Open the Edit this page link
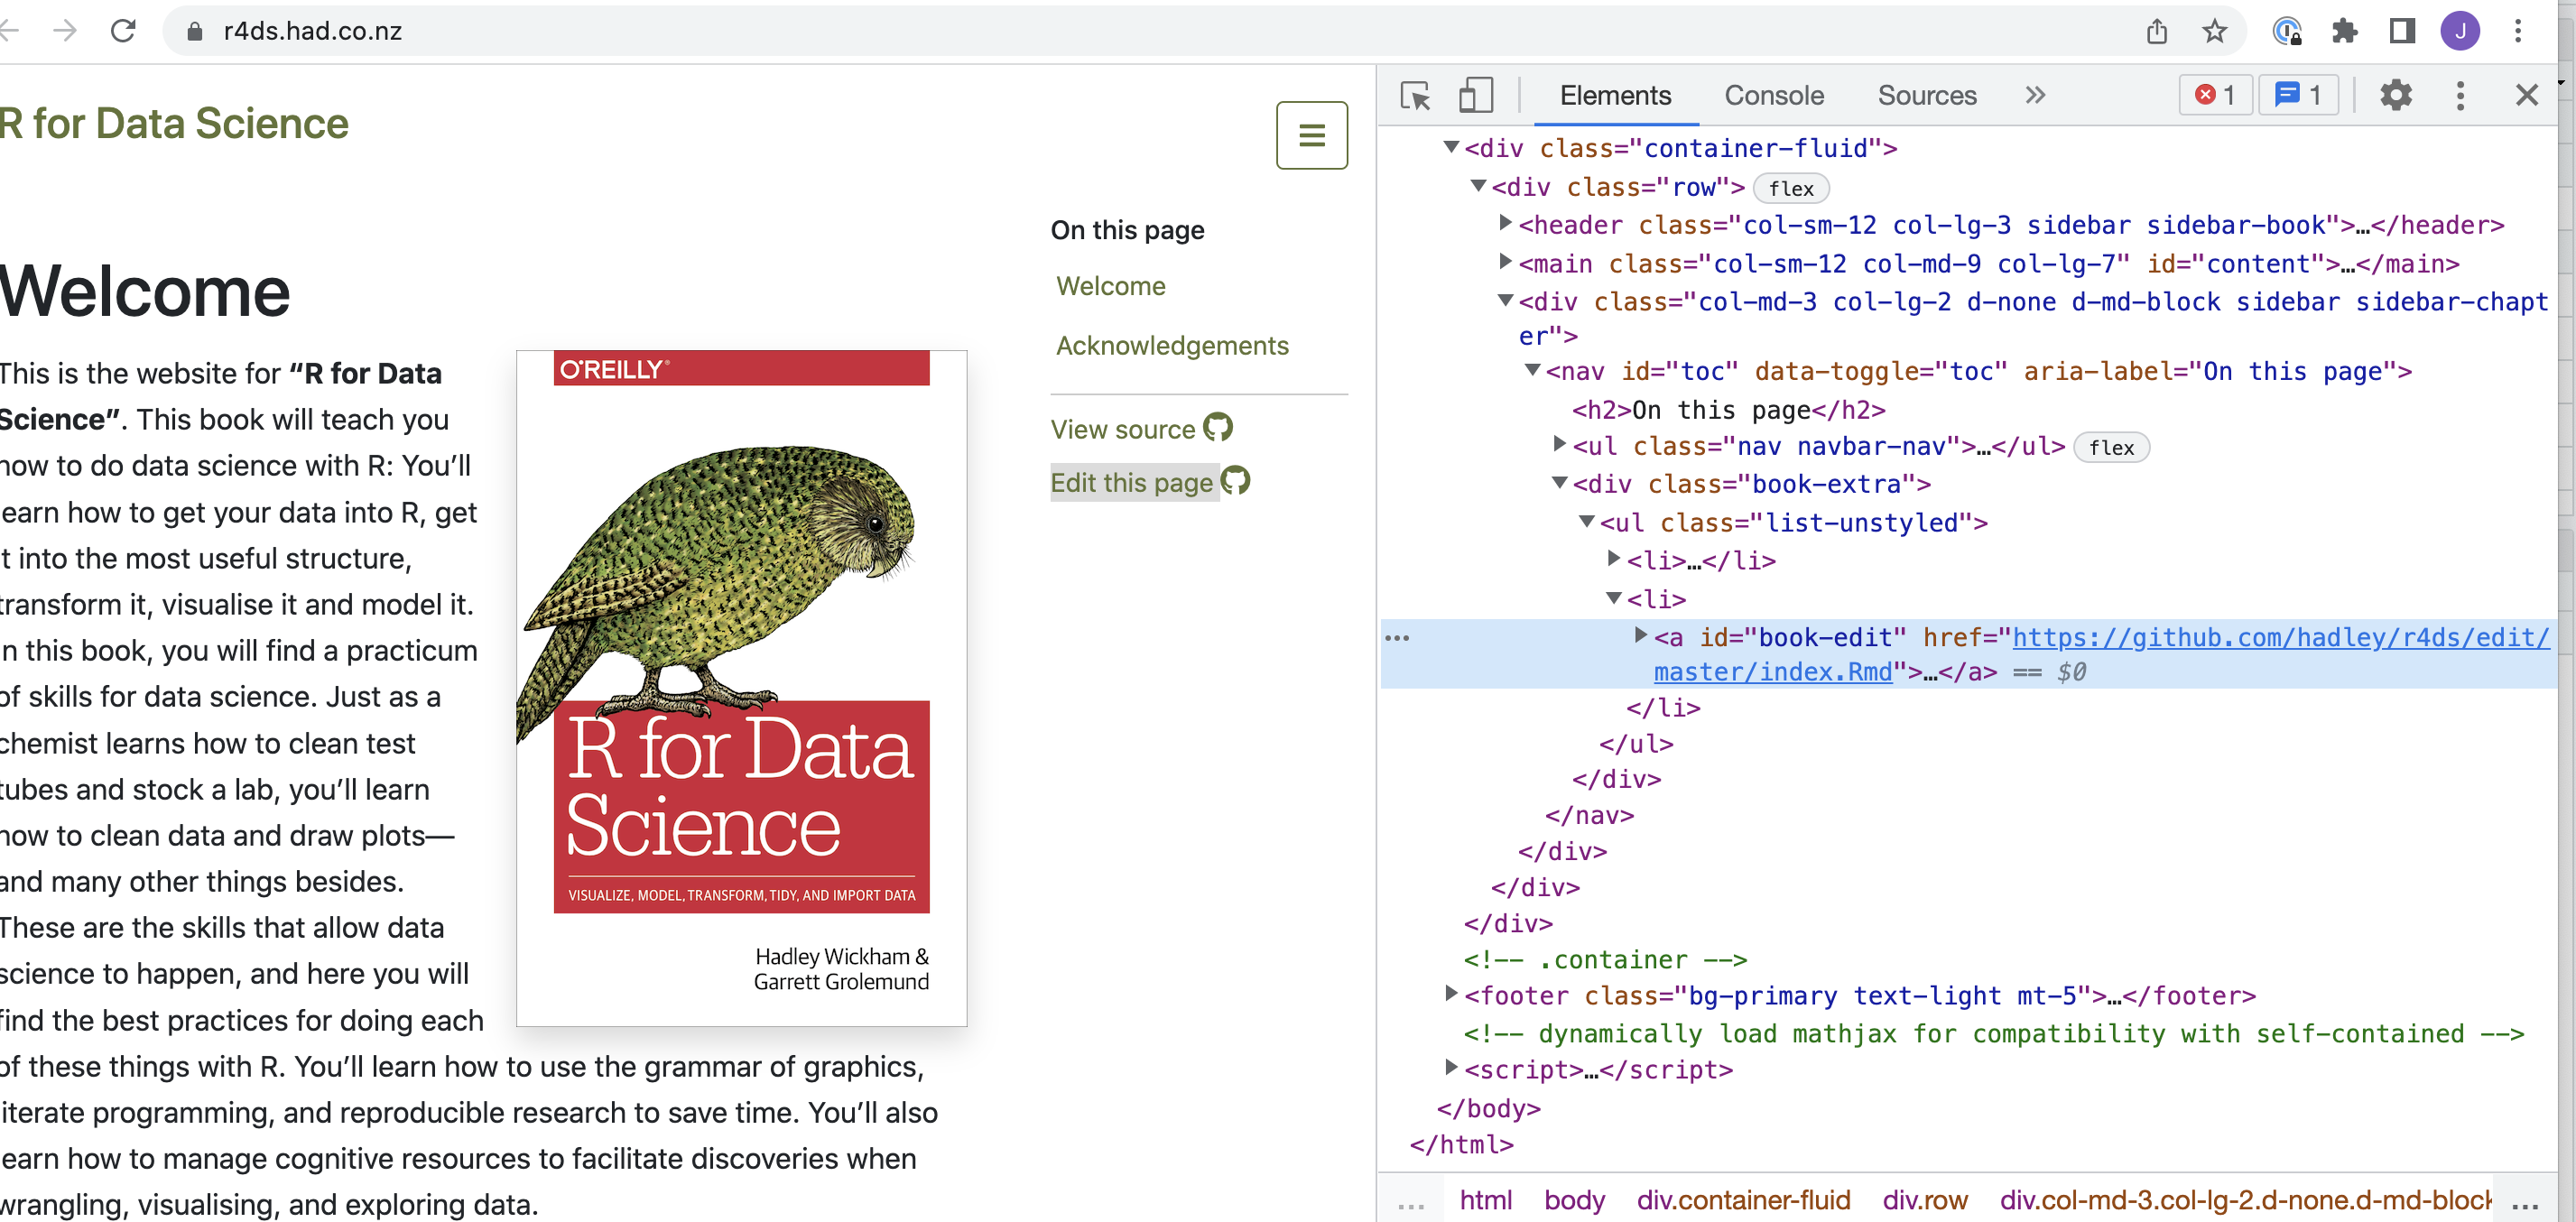 [1131, 483]
